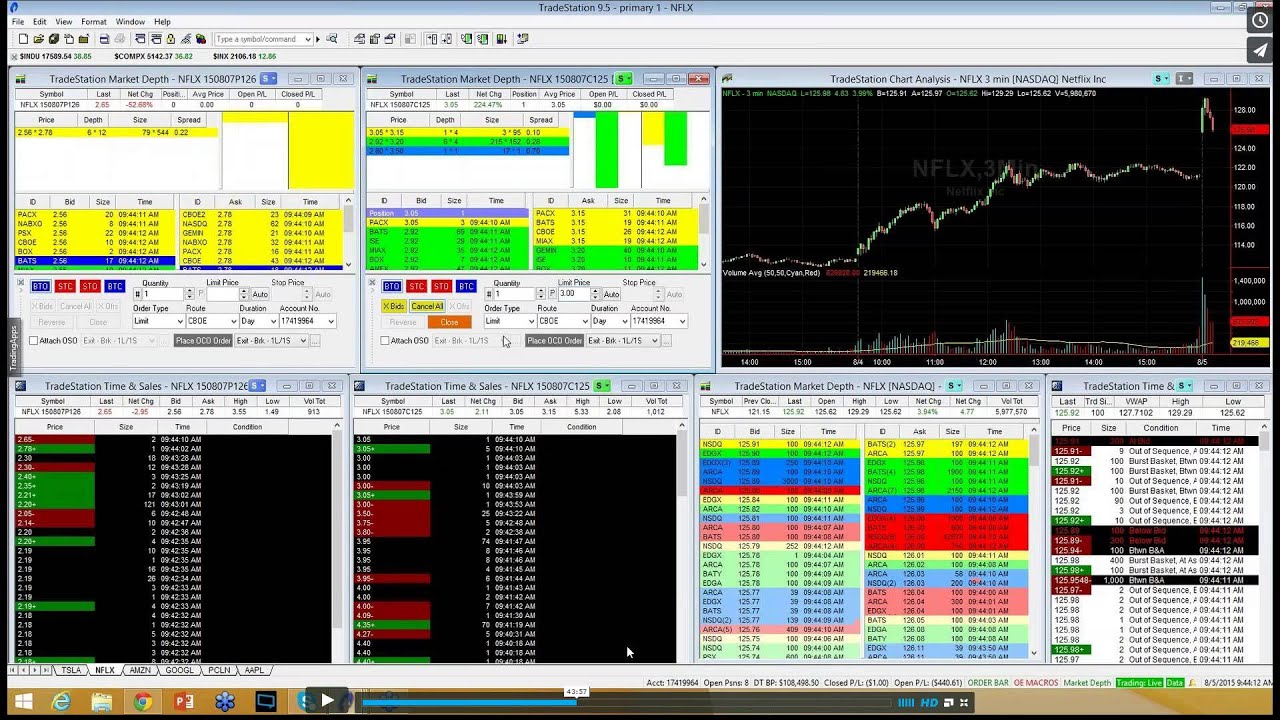Open the Help menu

pos(162,21)
